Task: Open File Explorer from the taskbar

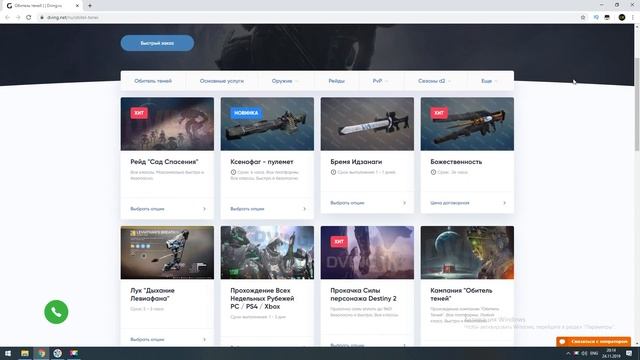Action: [25, 353]
